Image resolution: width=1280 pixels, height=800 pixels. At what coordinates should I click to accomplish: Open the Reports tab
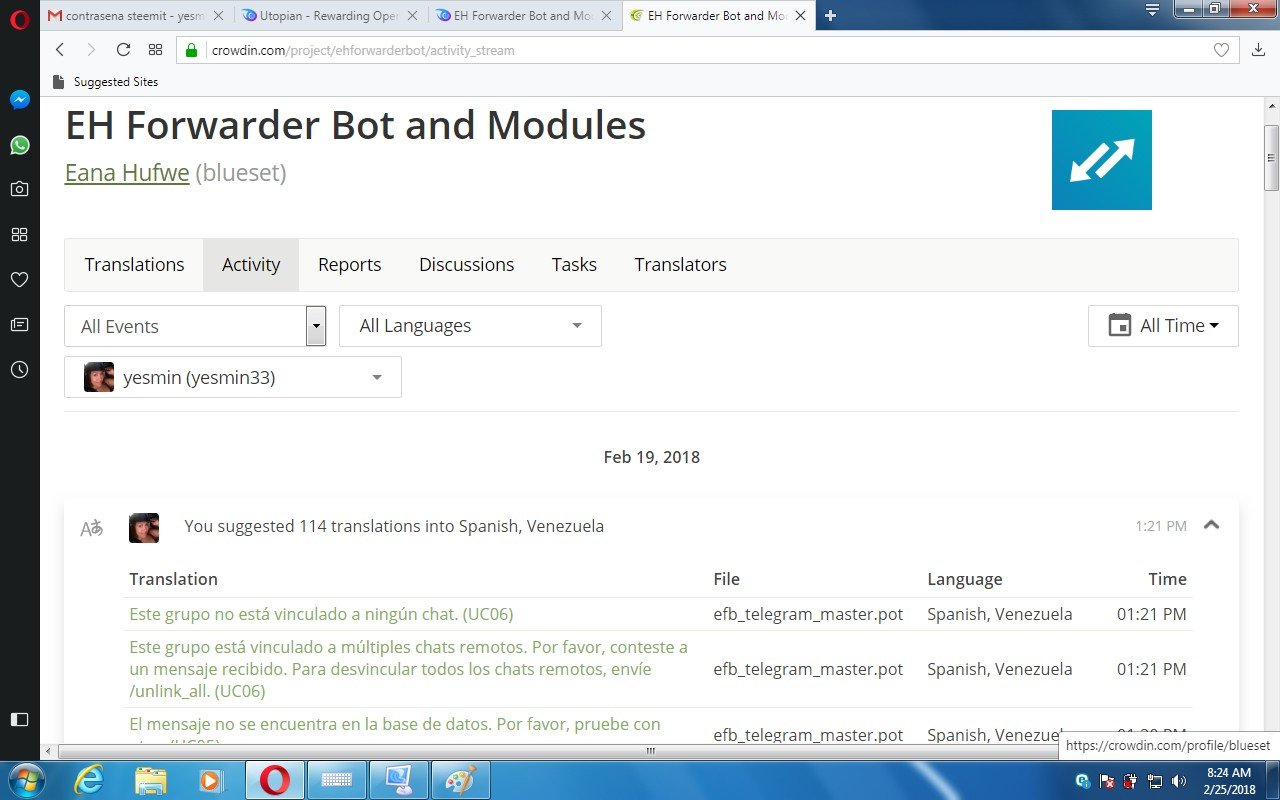349,265
